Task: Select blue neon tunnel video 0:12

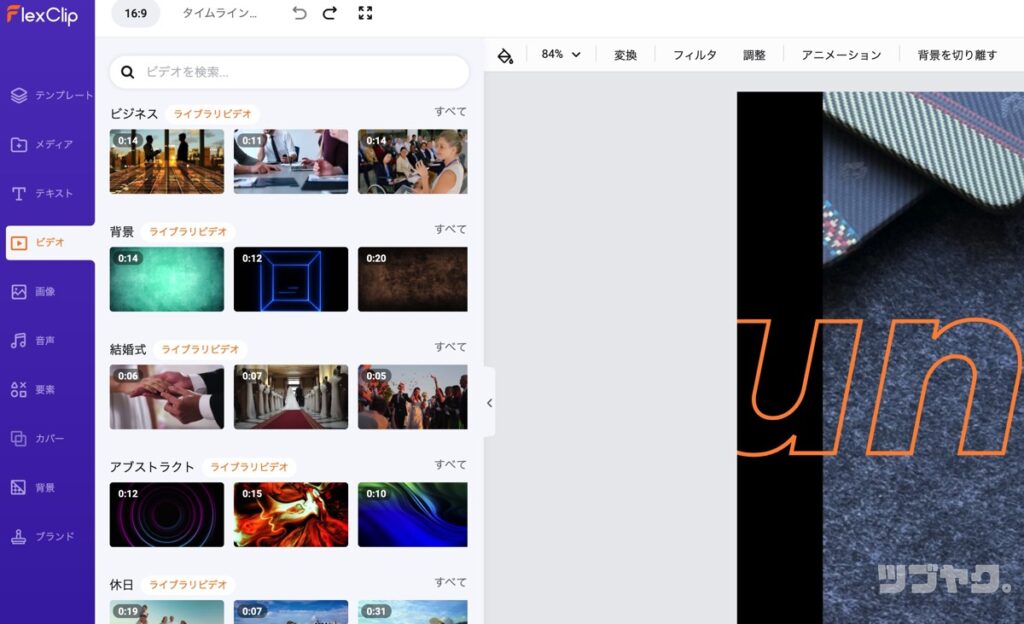Action: (291, 279)
